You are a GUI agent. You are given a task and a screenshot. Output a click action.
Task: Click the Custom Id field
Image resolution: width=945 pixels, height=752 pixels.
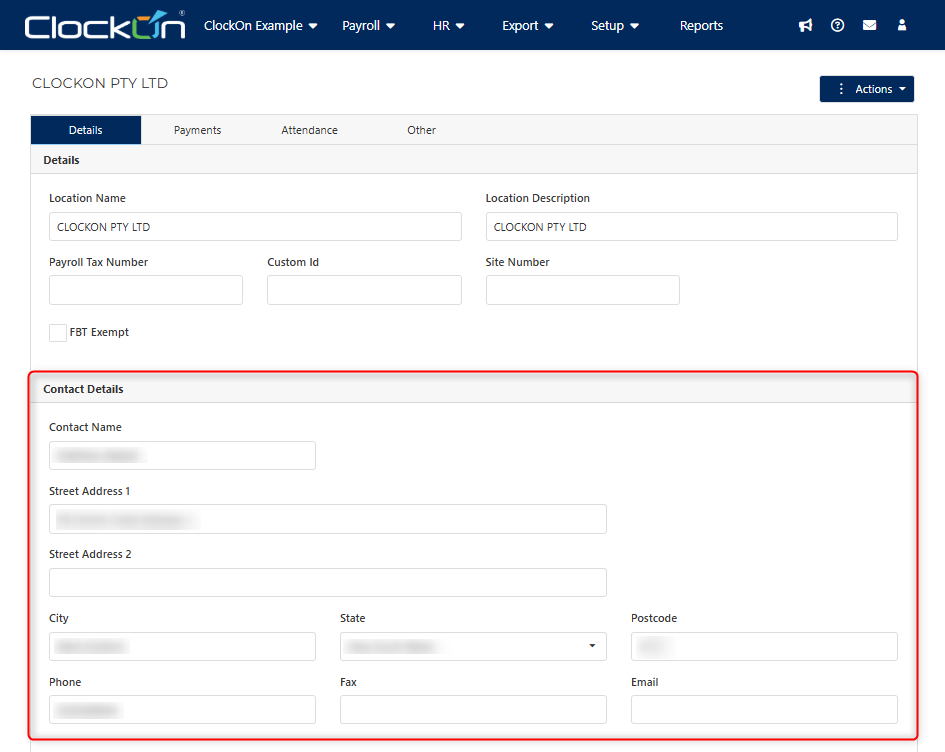point(364,290)
